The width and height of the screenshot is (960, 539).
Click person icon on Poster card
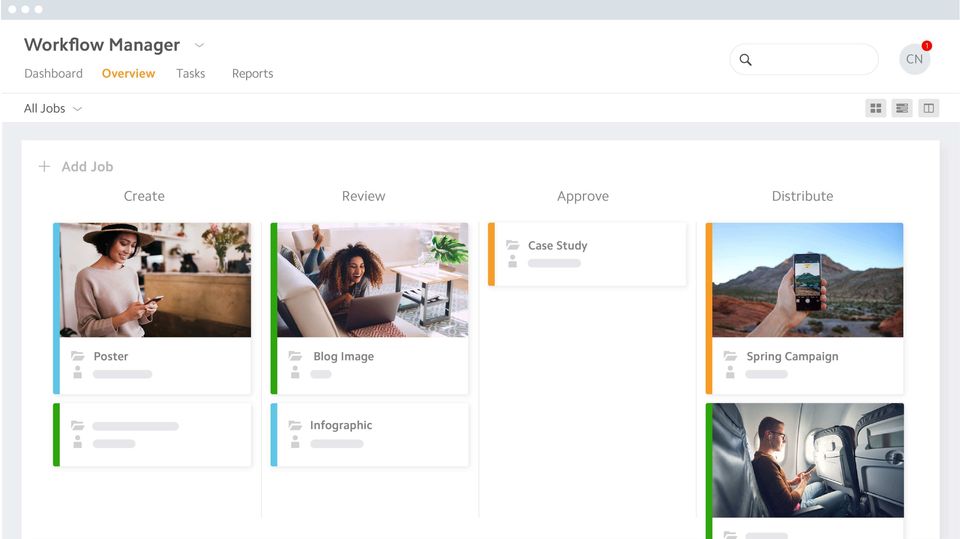78,372
